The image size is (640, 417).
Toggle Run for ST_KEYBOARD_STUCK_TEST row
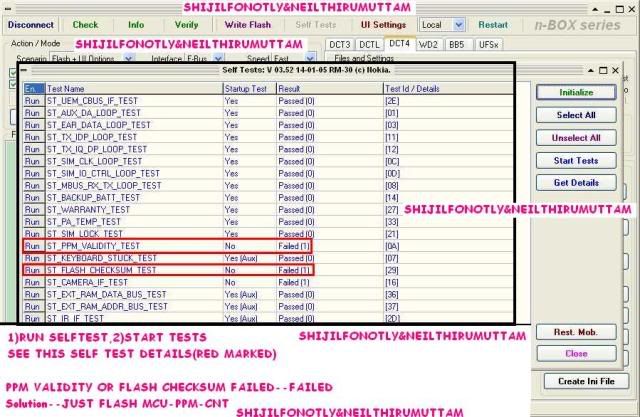tap(33, 257)
